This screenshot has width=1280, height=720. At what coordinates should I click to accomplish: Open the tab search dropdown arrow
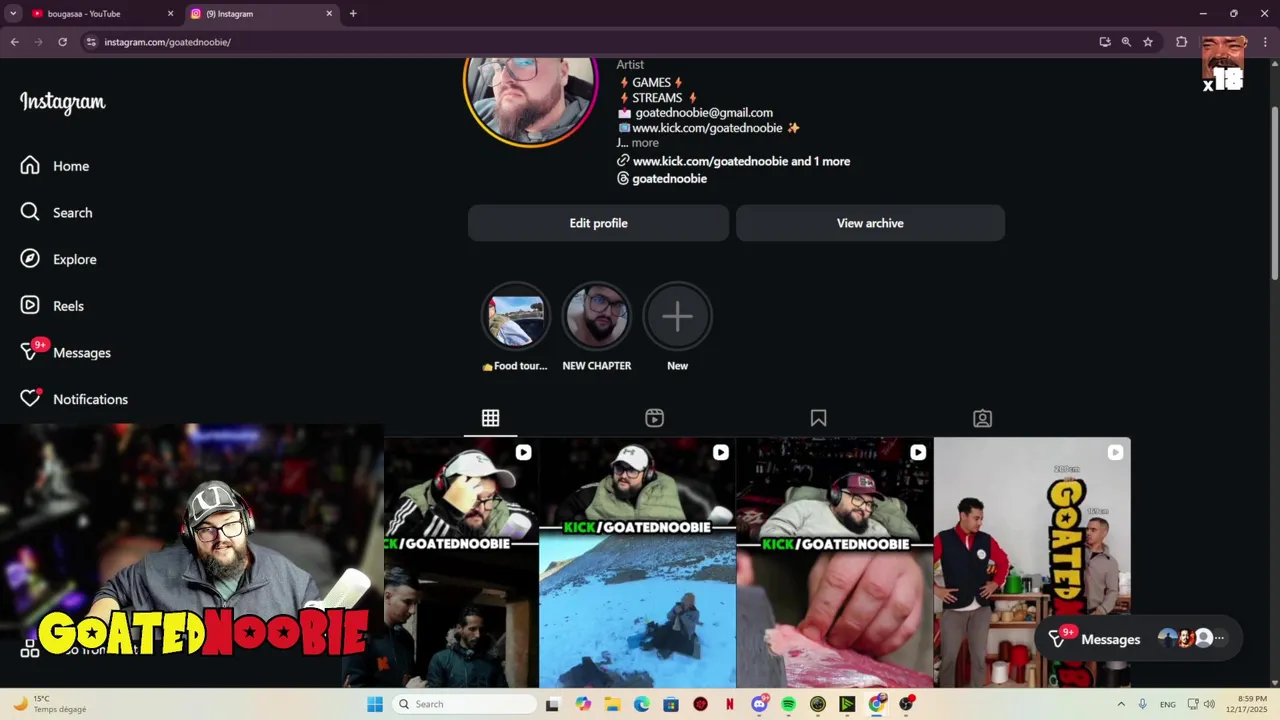click(x=13, y=14)
